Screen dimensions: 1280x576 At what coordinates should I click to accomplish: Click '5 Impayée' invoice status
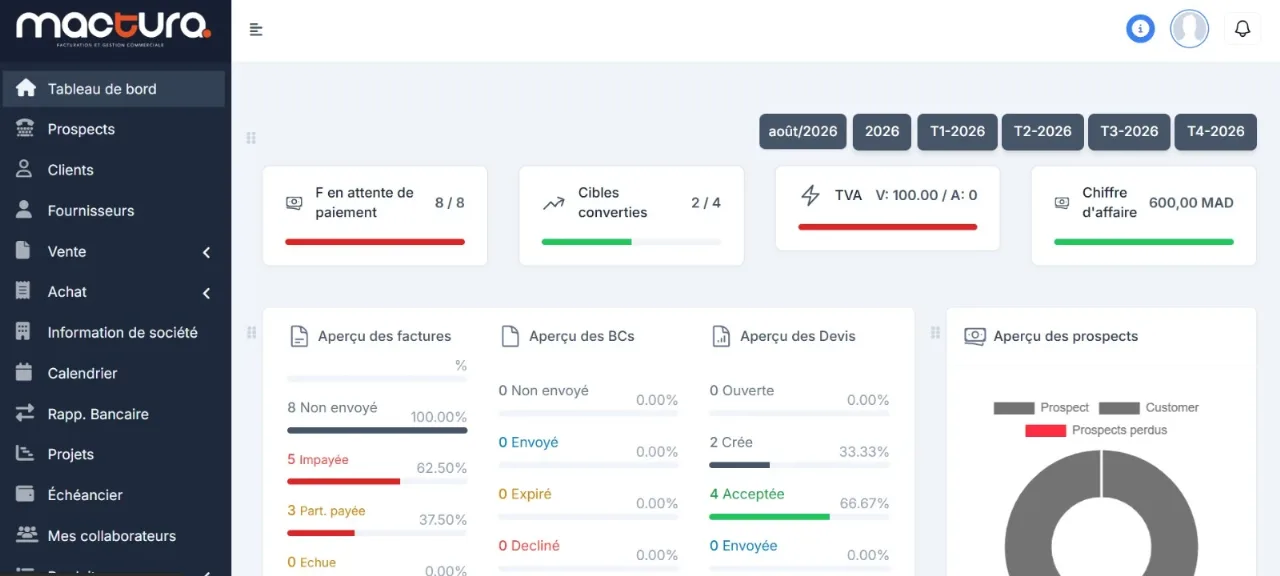[318, 460]
